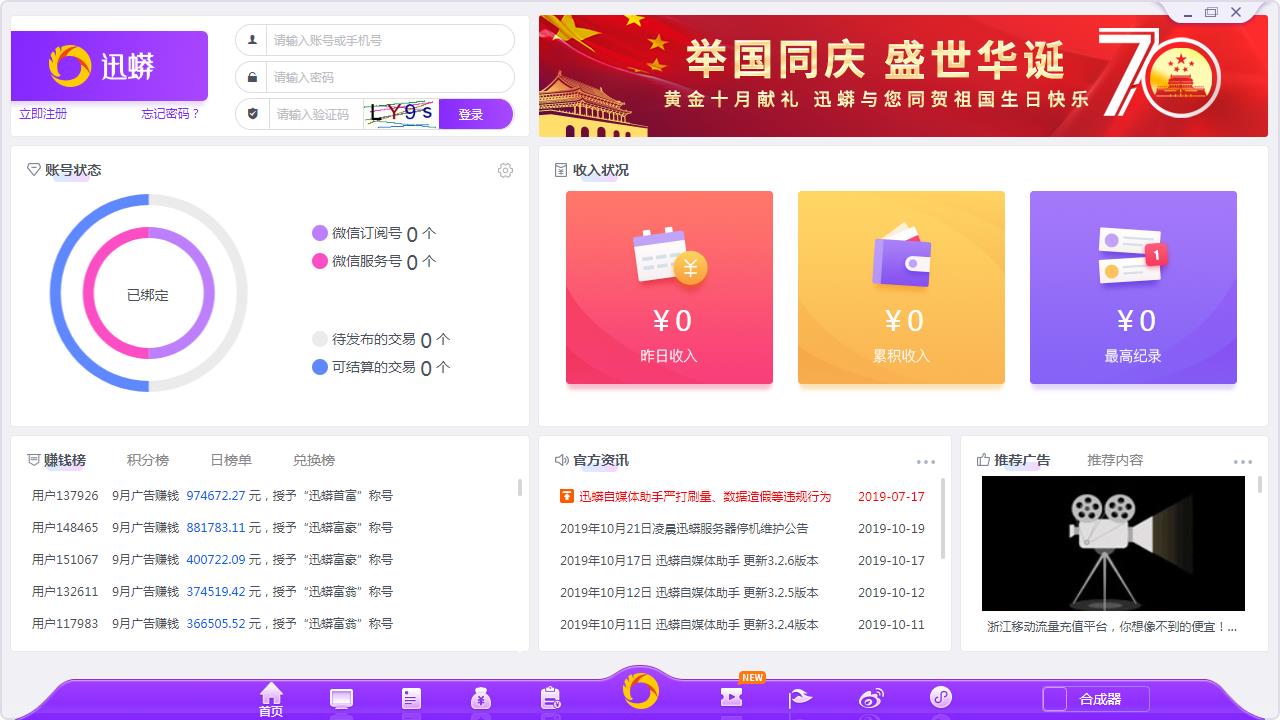This screenshot has width=1280, height=720.
Task: Open account status settings gear
Action: 505,171
